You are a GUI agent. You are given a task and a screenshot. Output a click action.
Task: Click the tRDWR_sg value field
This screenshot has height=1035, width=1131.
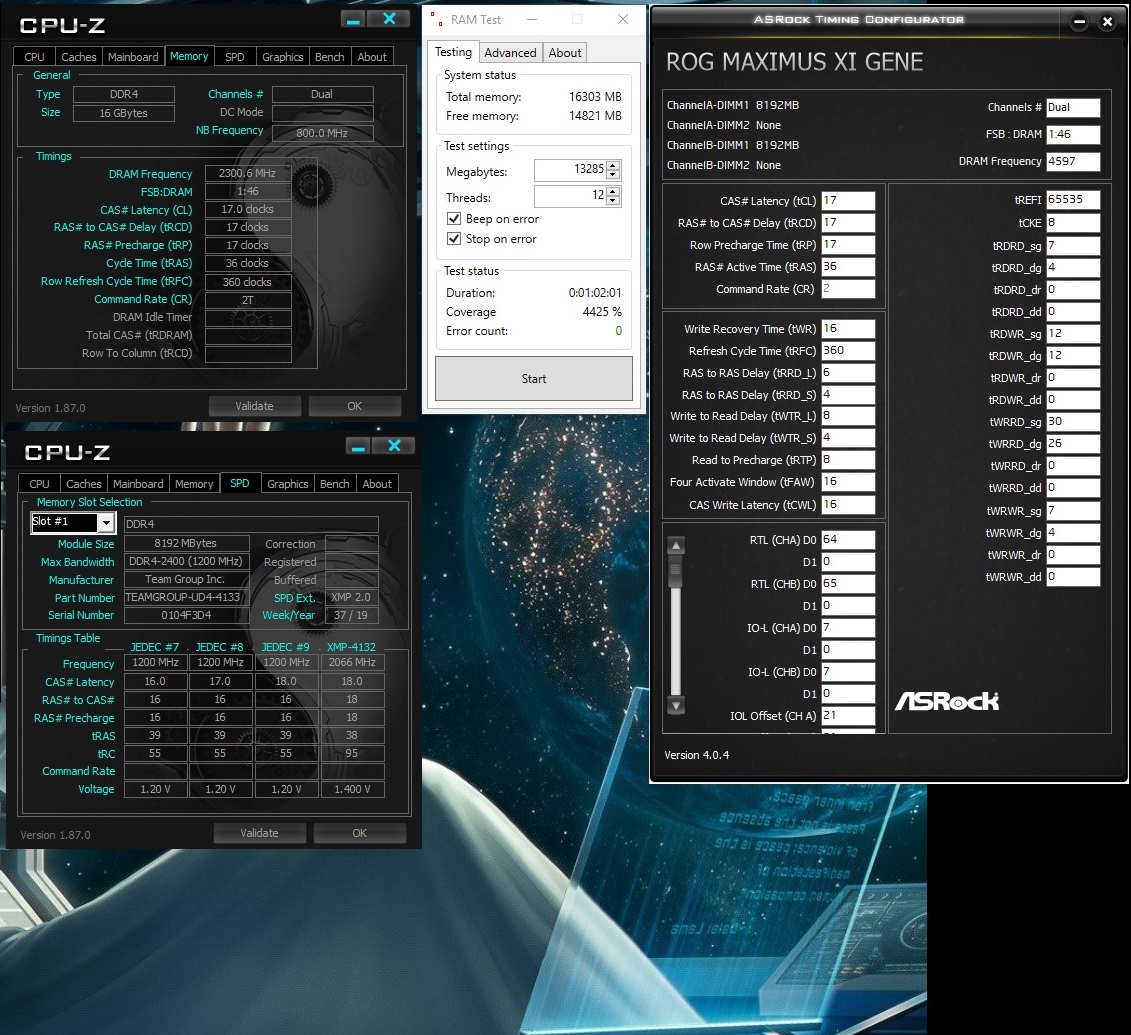pos(1073,334)
